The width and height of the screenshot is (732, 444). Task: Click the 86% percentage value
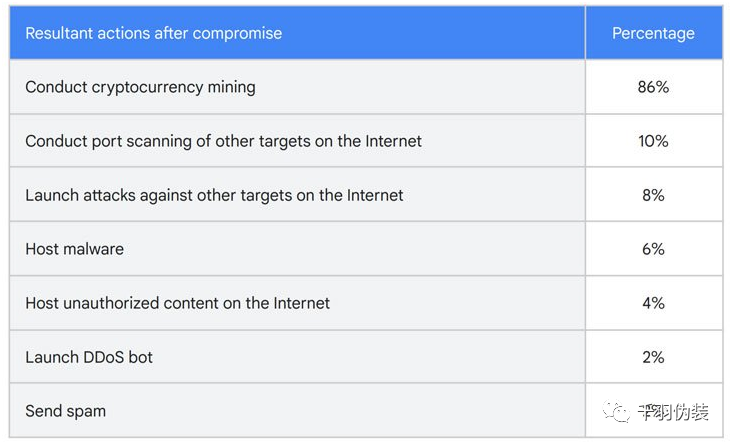[x=653, y=87]
